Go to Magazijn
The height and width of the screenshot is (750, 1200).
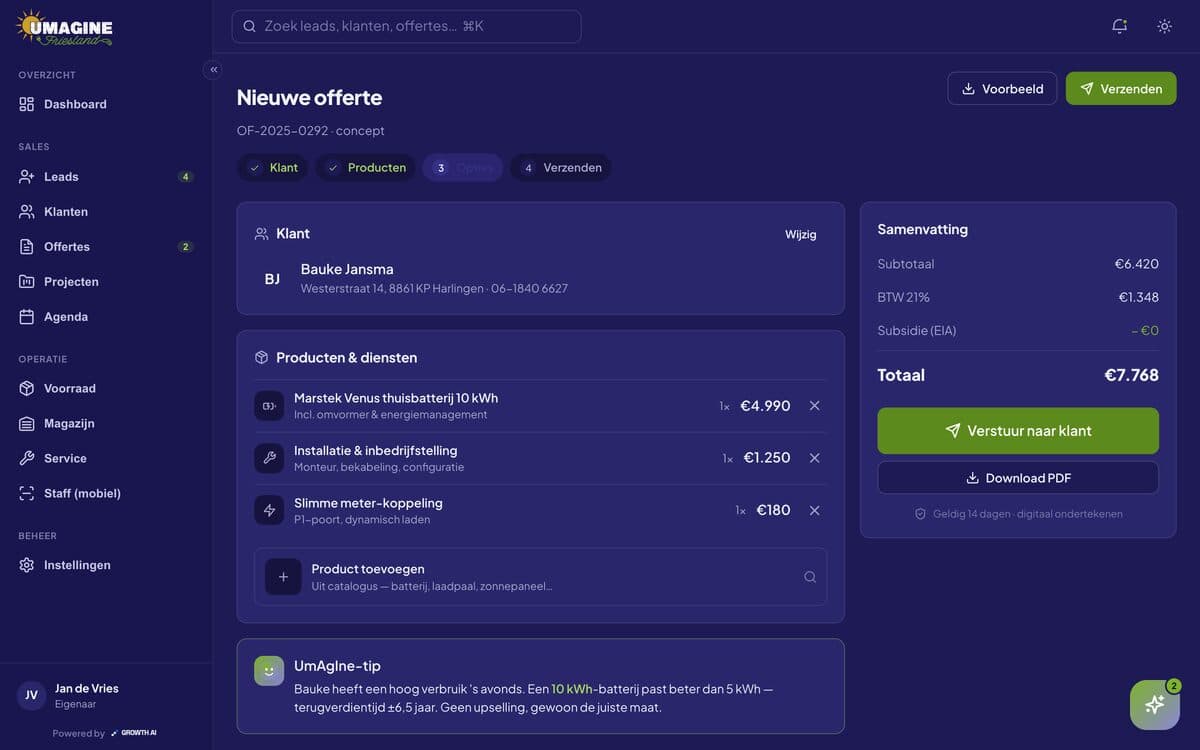click(106, 423)
